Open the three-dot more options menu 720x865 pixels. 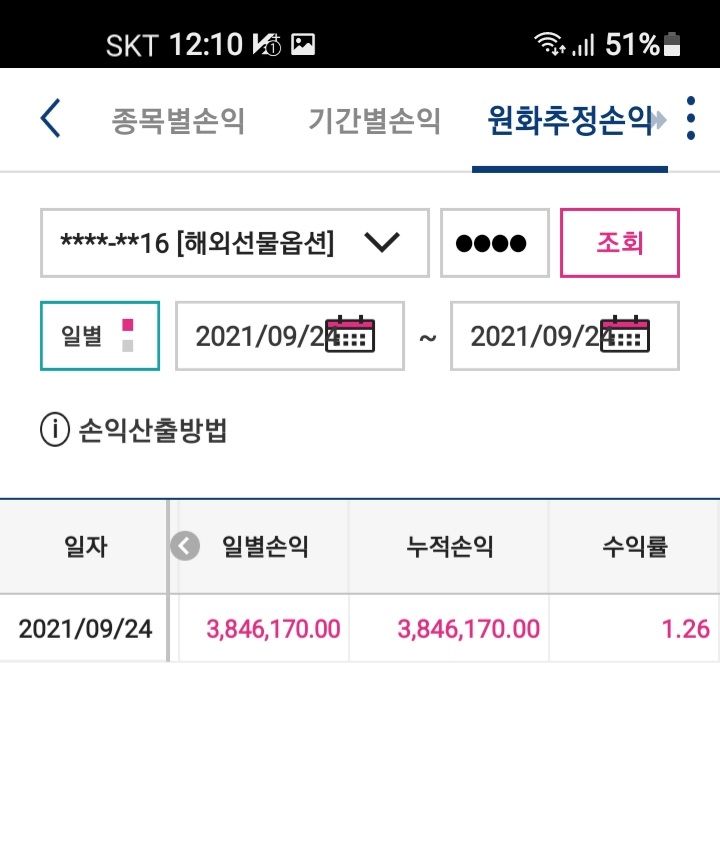pyautogui.click(x=690, y=118)
